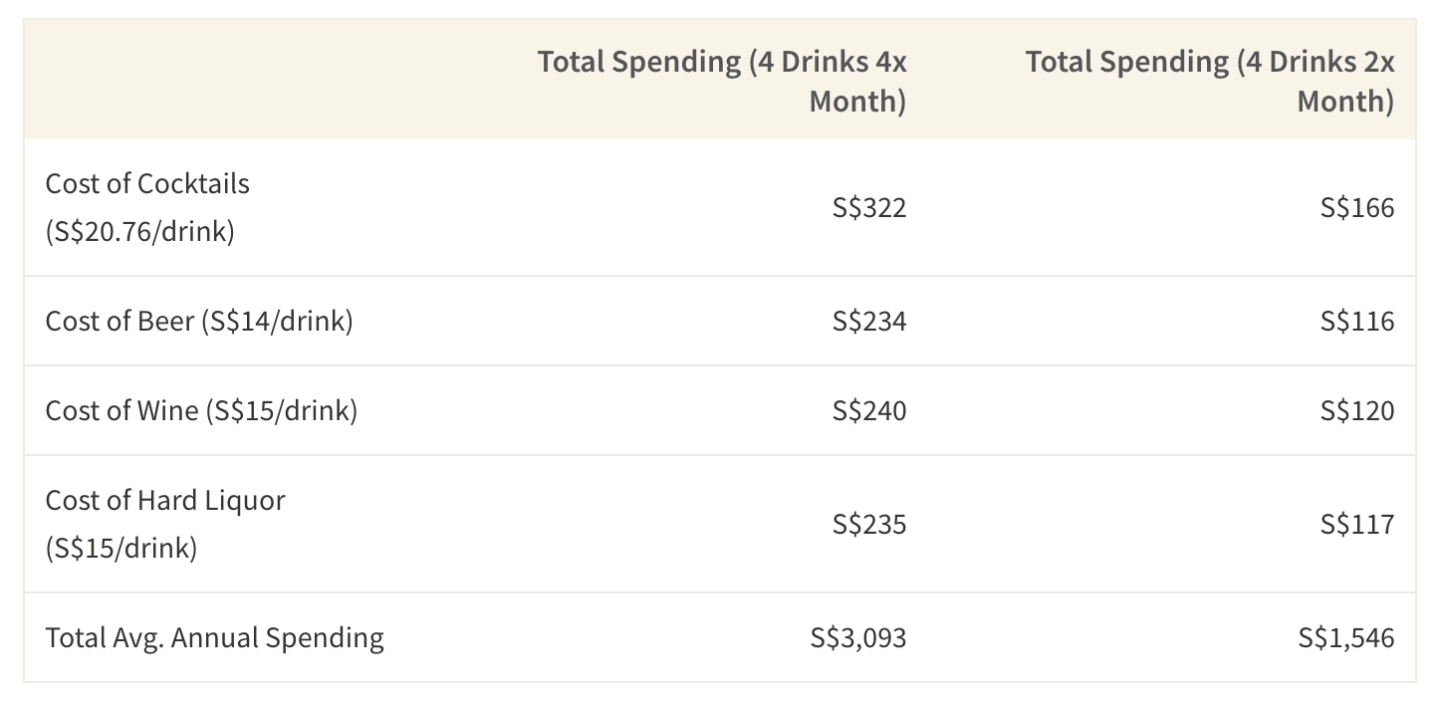Click the S$3,093 annual total value
1439x704 pixels.
(x=858, y=637)
